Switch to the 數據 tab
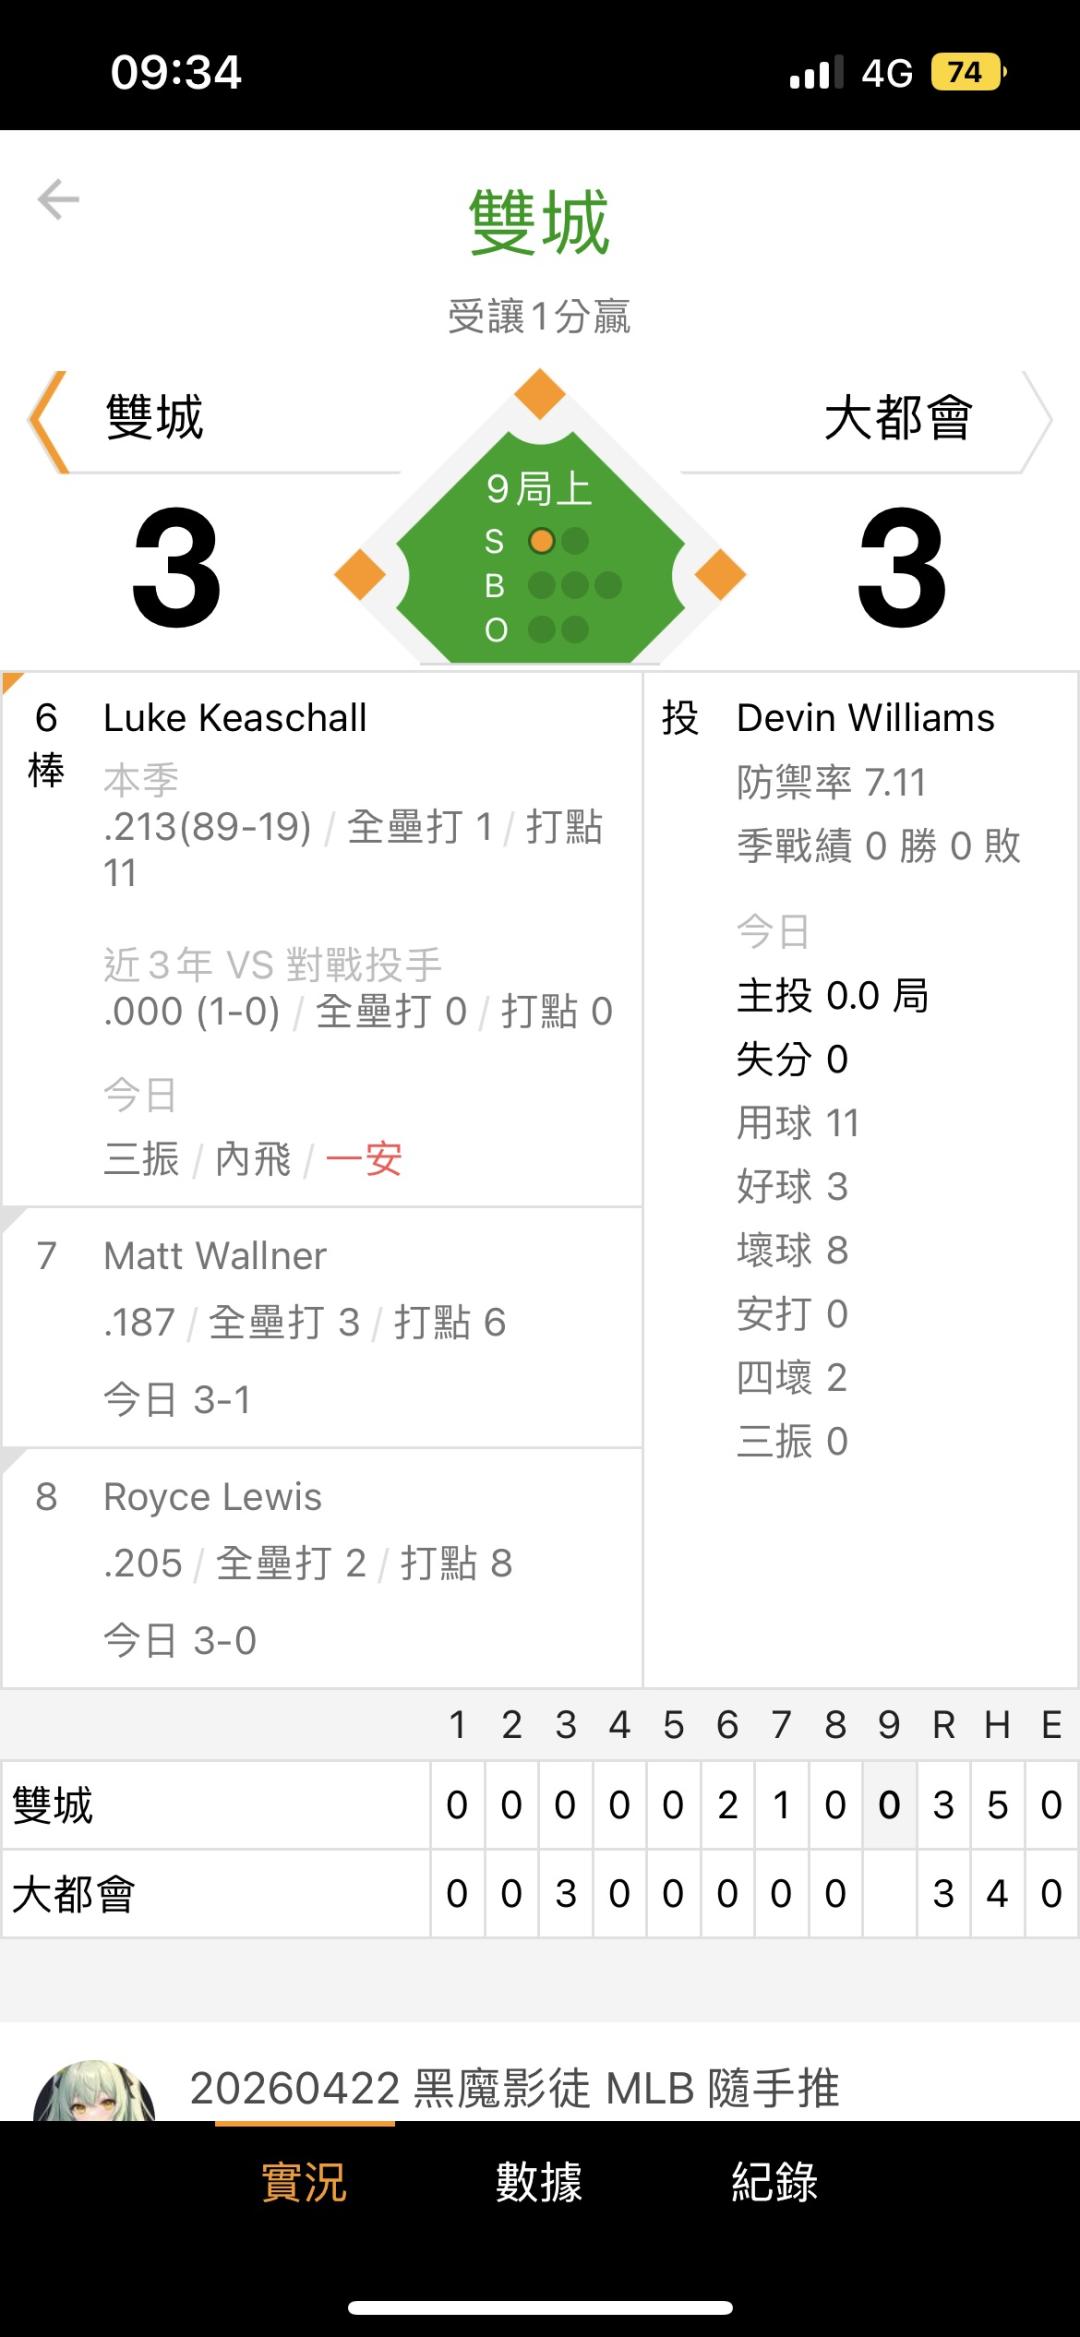Image resolution: width=1080 pixels, height=2337 pixels. [539, 2181]
